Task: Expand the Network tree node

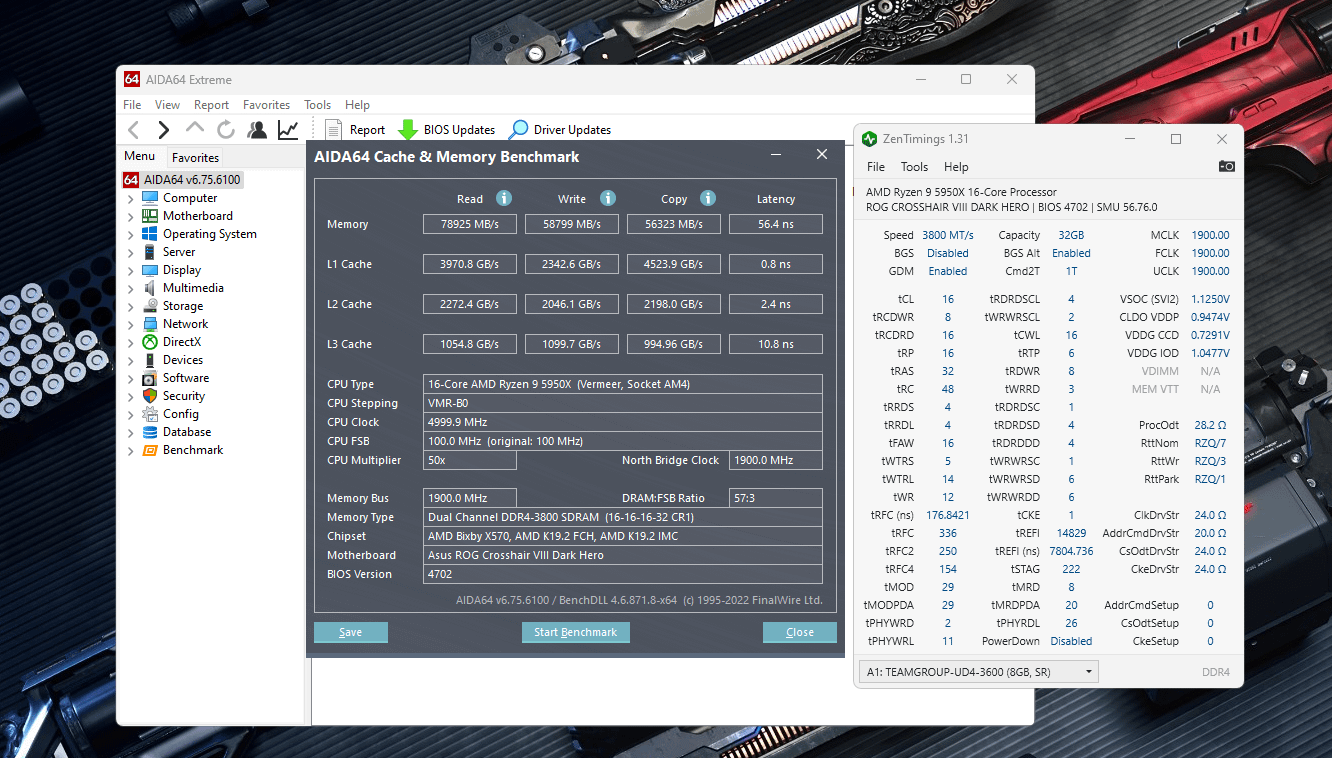Action: (130, 324)
